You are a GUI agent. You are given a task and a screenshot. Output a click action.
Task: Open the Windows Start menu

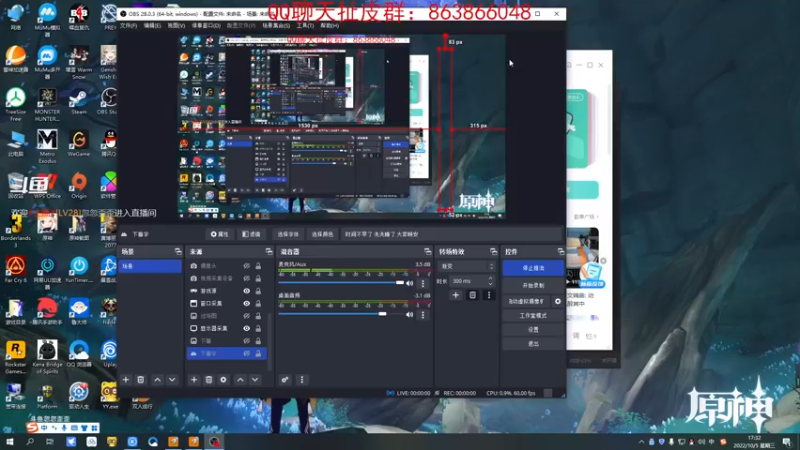point(9,441)
